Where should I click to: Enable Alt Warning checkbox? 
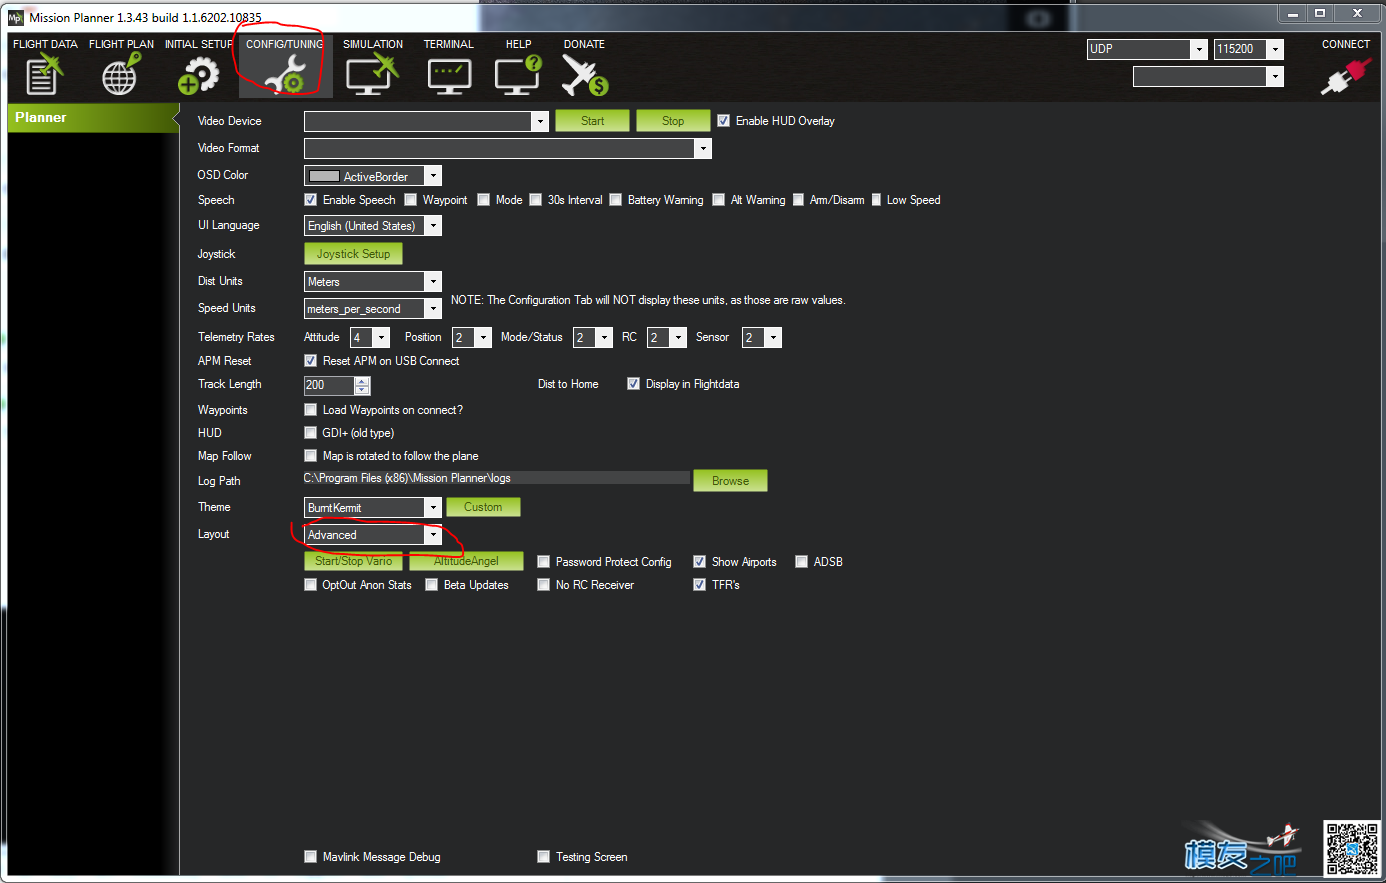[x=718, y=200]
